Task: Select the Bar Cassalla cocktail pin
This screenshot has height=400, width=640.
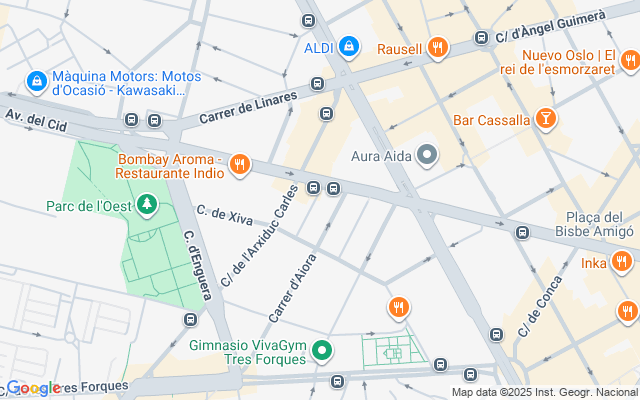Action: [x=545, y=120]
